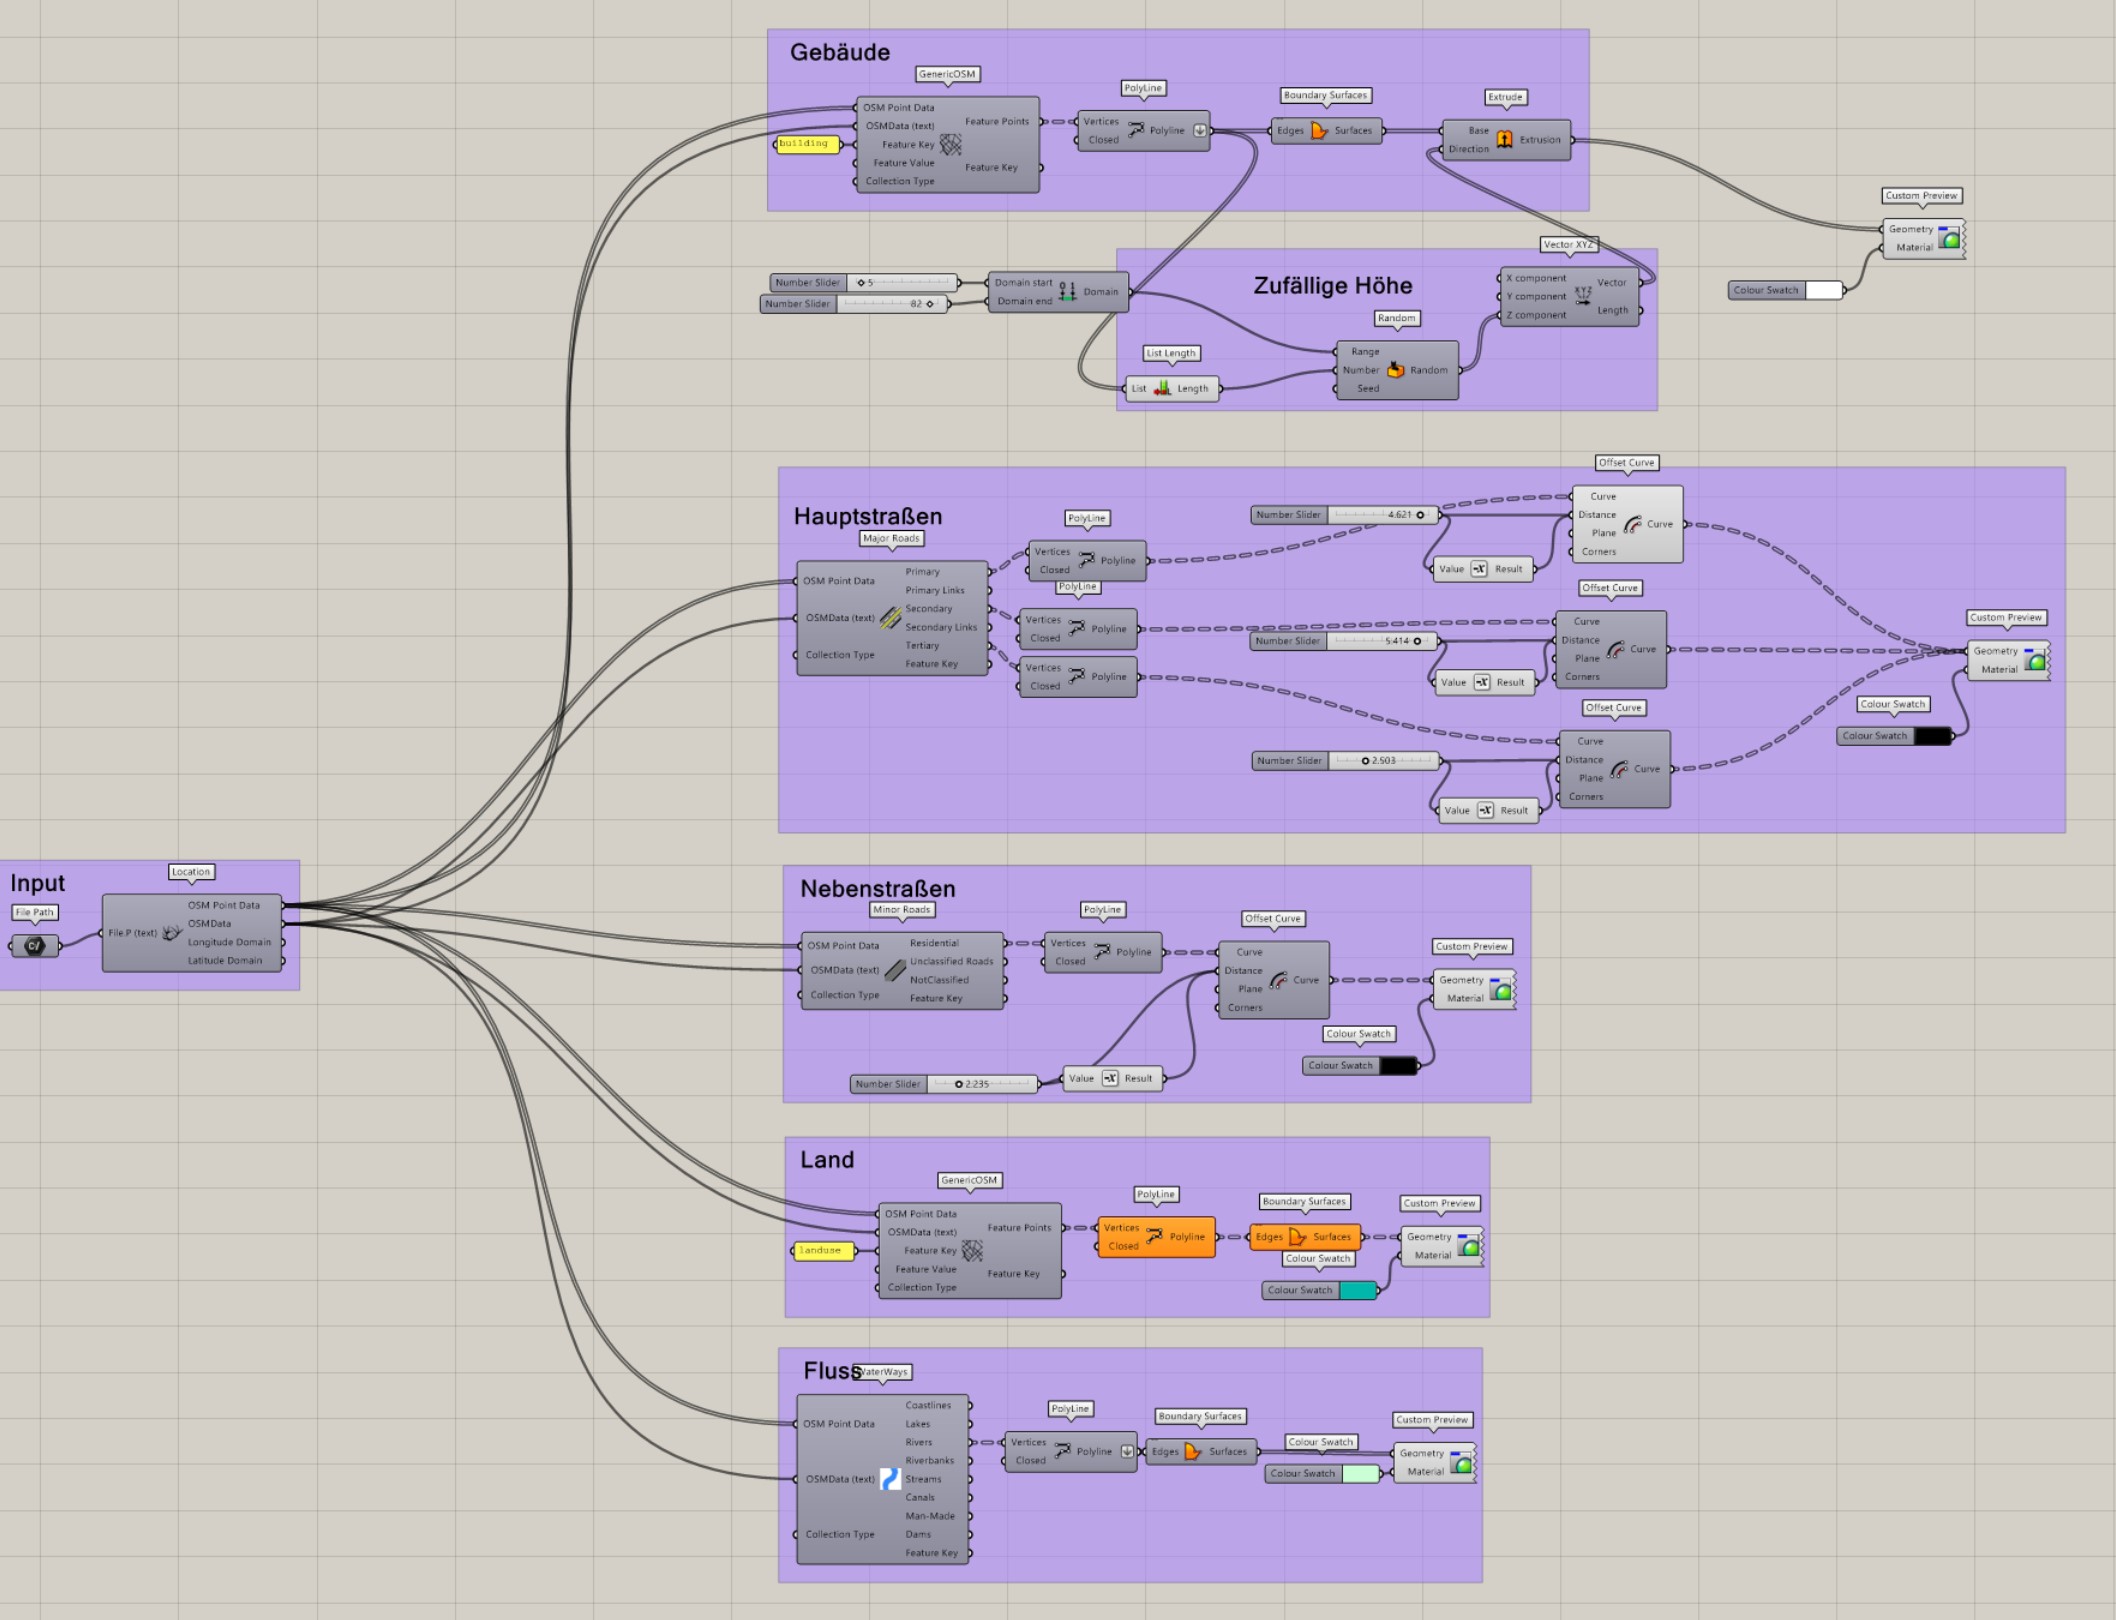This screenshot has width=2116, height=1620.
Task: Select the Extrude component icon in Gebäude
Action: click(x=1503, y=140)
